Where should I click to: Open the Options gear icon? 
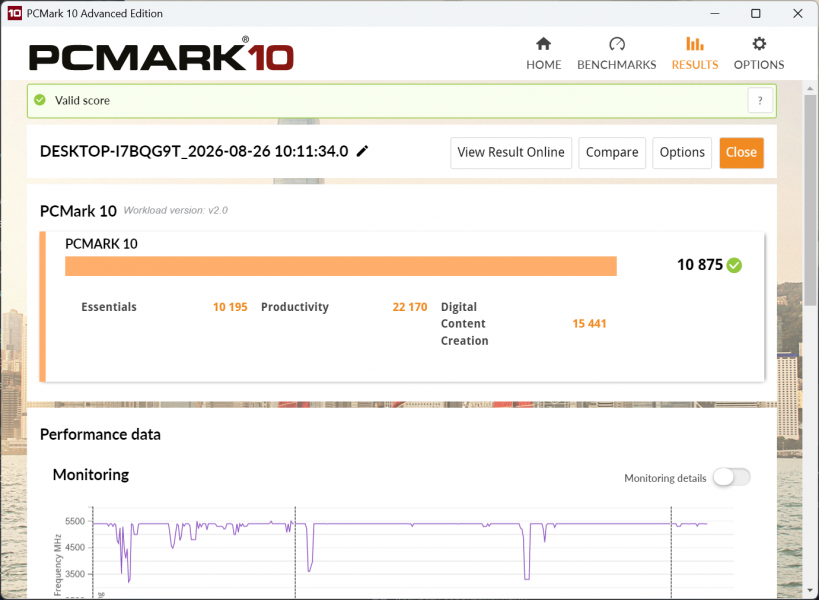click(x=759, y=44)
